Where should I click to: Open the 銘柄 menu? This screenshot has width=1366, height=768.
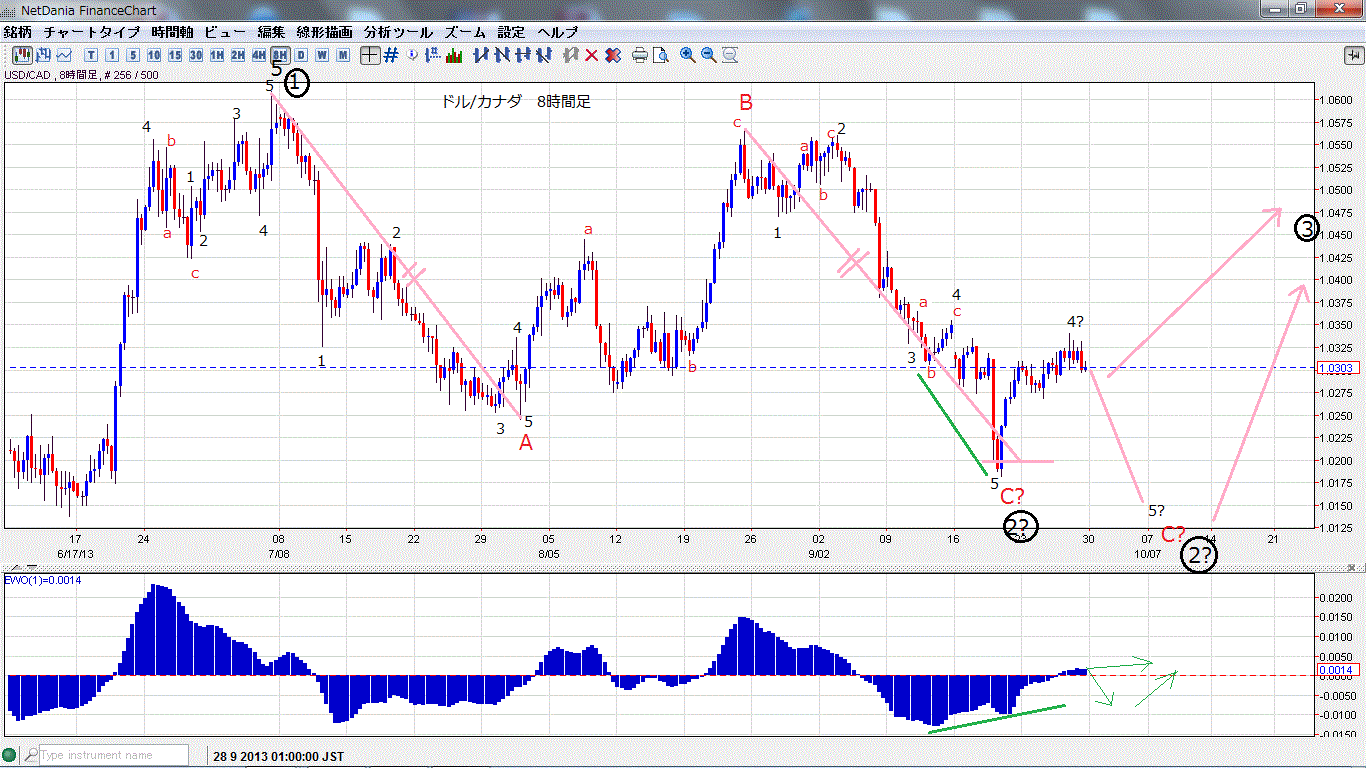pyautogui.click(x=17, y=32)
